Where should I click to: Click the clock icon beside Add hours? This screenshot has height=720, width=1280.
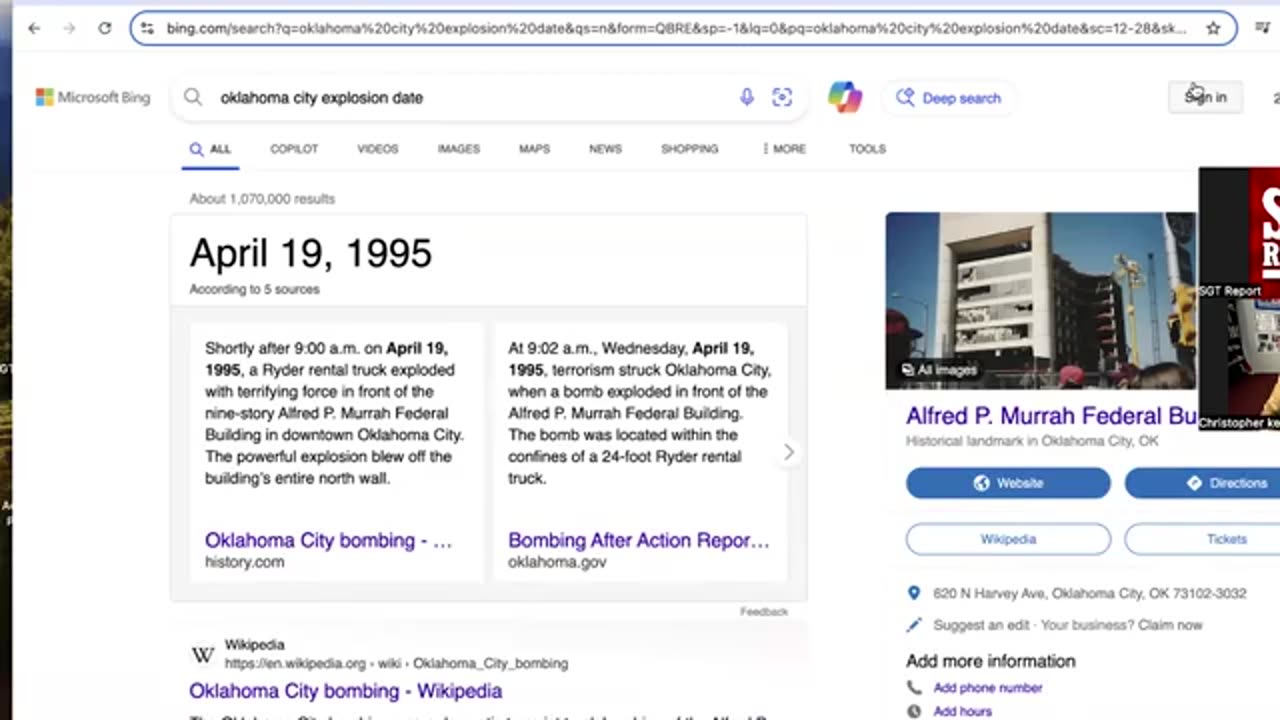(914, 711)
